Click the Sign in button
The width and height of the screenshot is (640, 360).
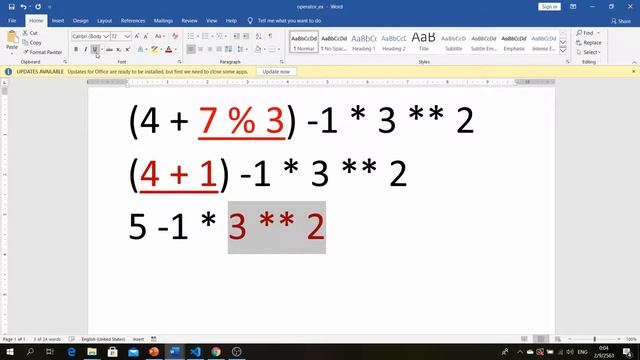pos(549,7)
